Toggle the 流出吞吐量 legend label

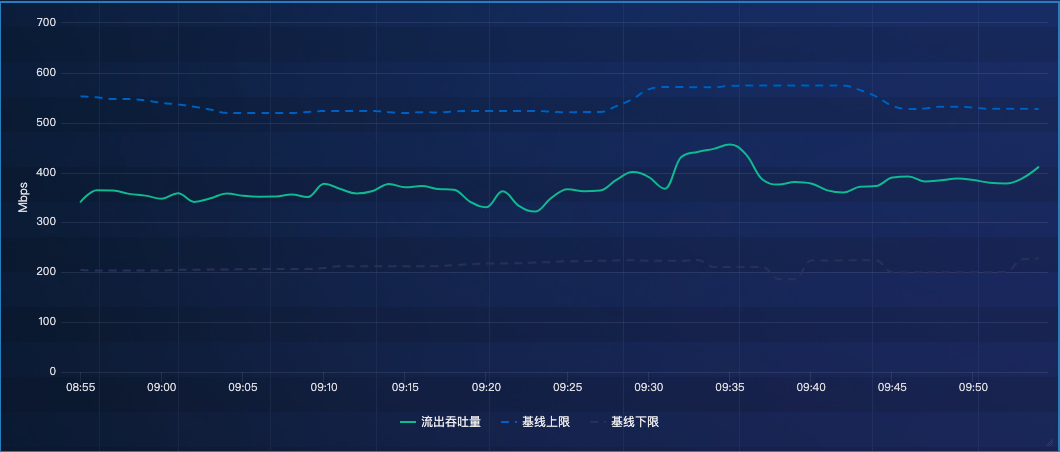tap(451, 422)
